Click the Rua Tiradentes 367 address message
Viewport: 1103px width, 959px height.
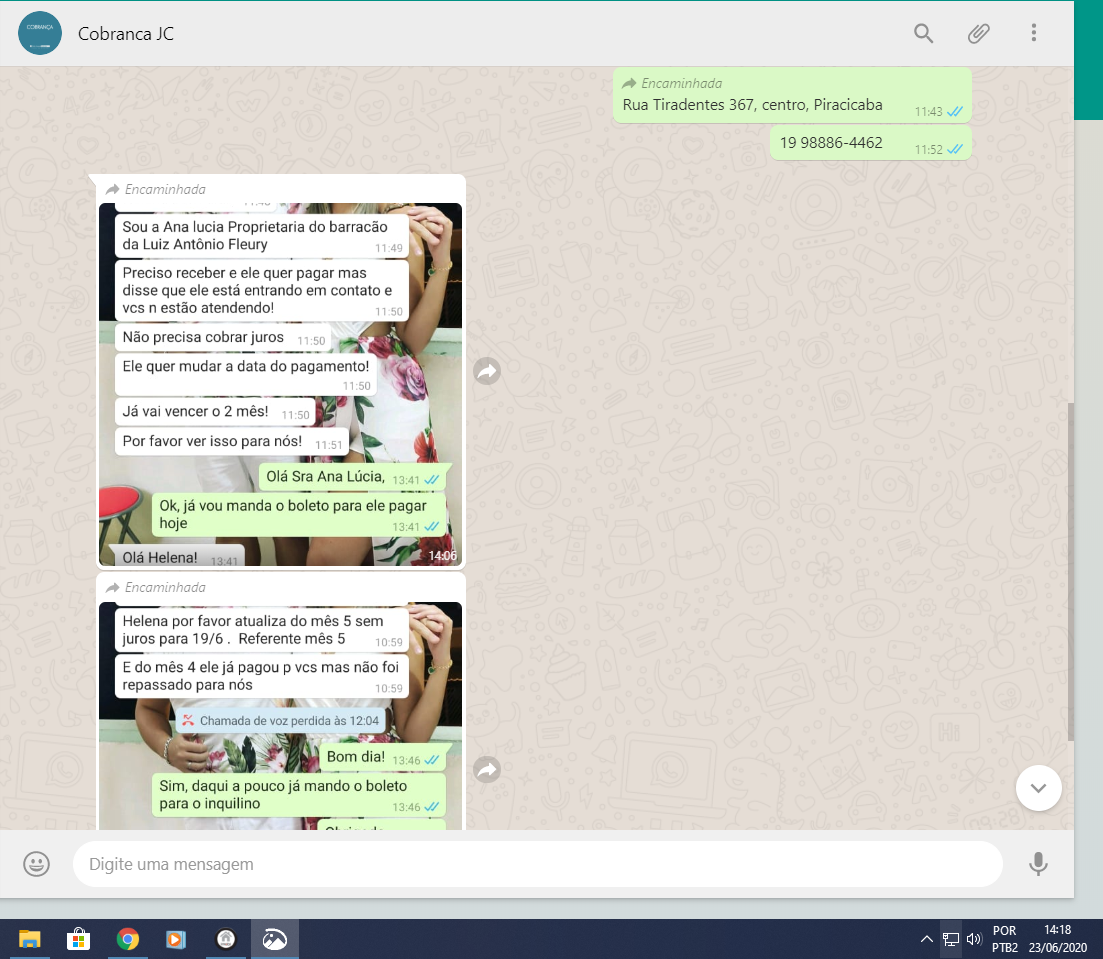click(x=752, y=105)
